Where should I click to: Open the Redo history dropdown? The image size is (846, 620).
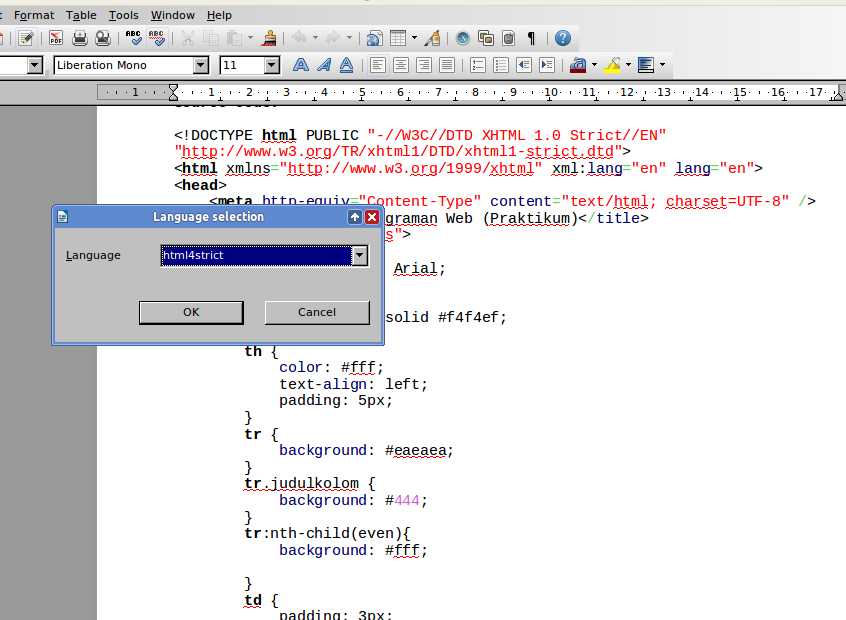click(x=350, y=38)
